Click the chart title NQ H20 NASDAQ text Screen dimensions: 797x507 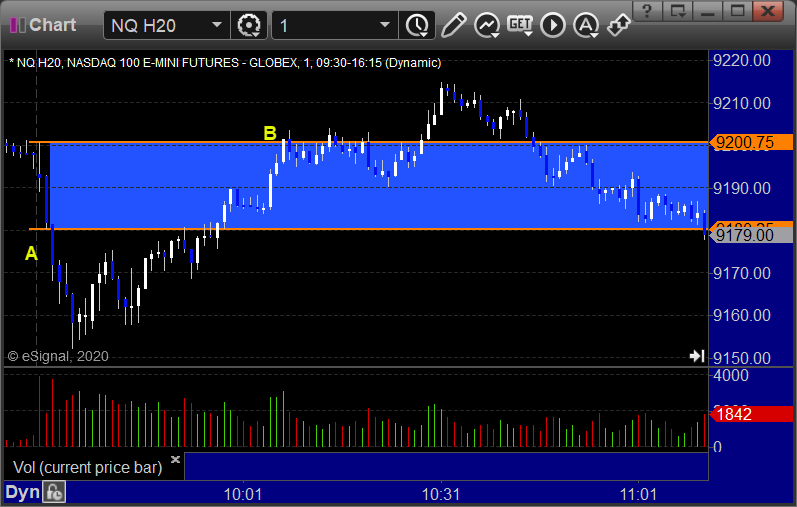pyautogui.click(x=225, y=63)
